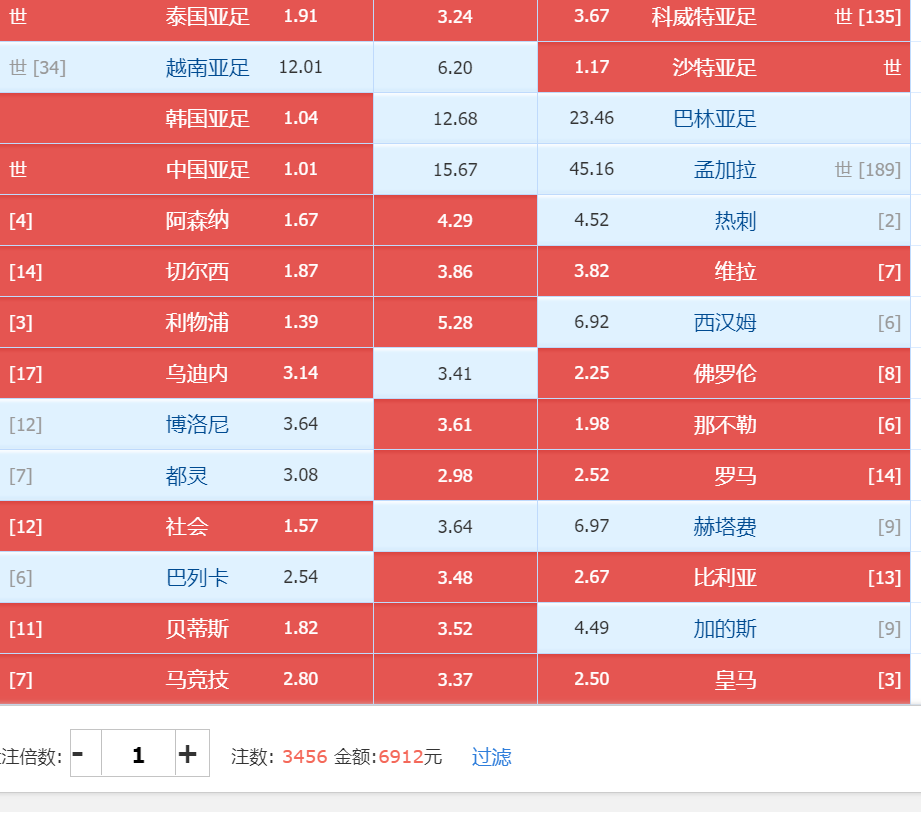Toggle draw odds 3.48 for 巴列卡 match
This screenshot has width=921, height=834.
pos(455,579)
